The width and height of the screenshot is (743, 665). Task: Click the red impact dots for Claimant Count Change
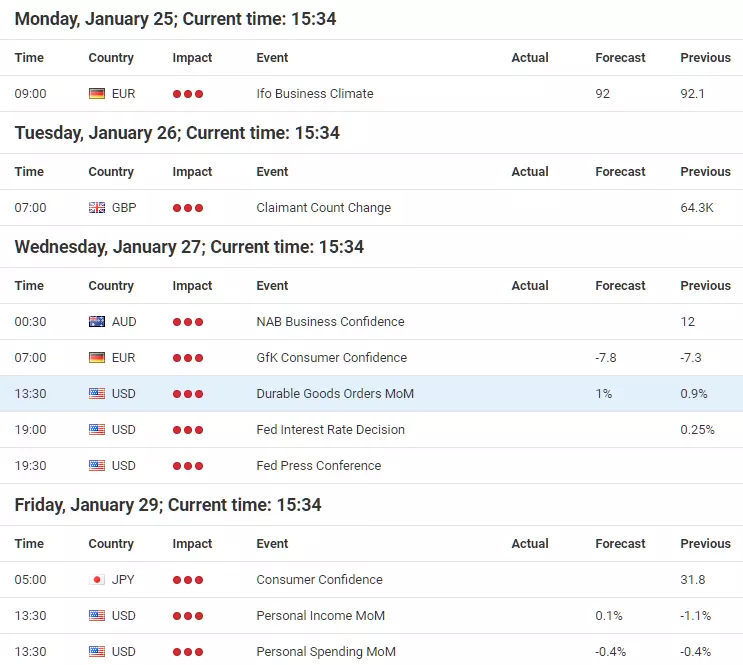tap(188, 208)
